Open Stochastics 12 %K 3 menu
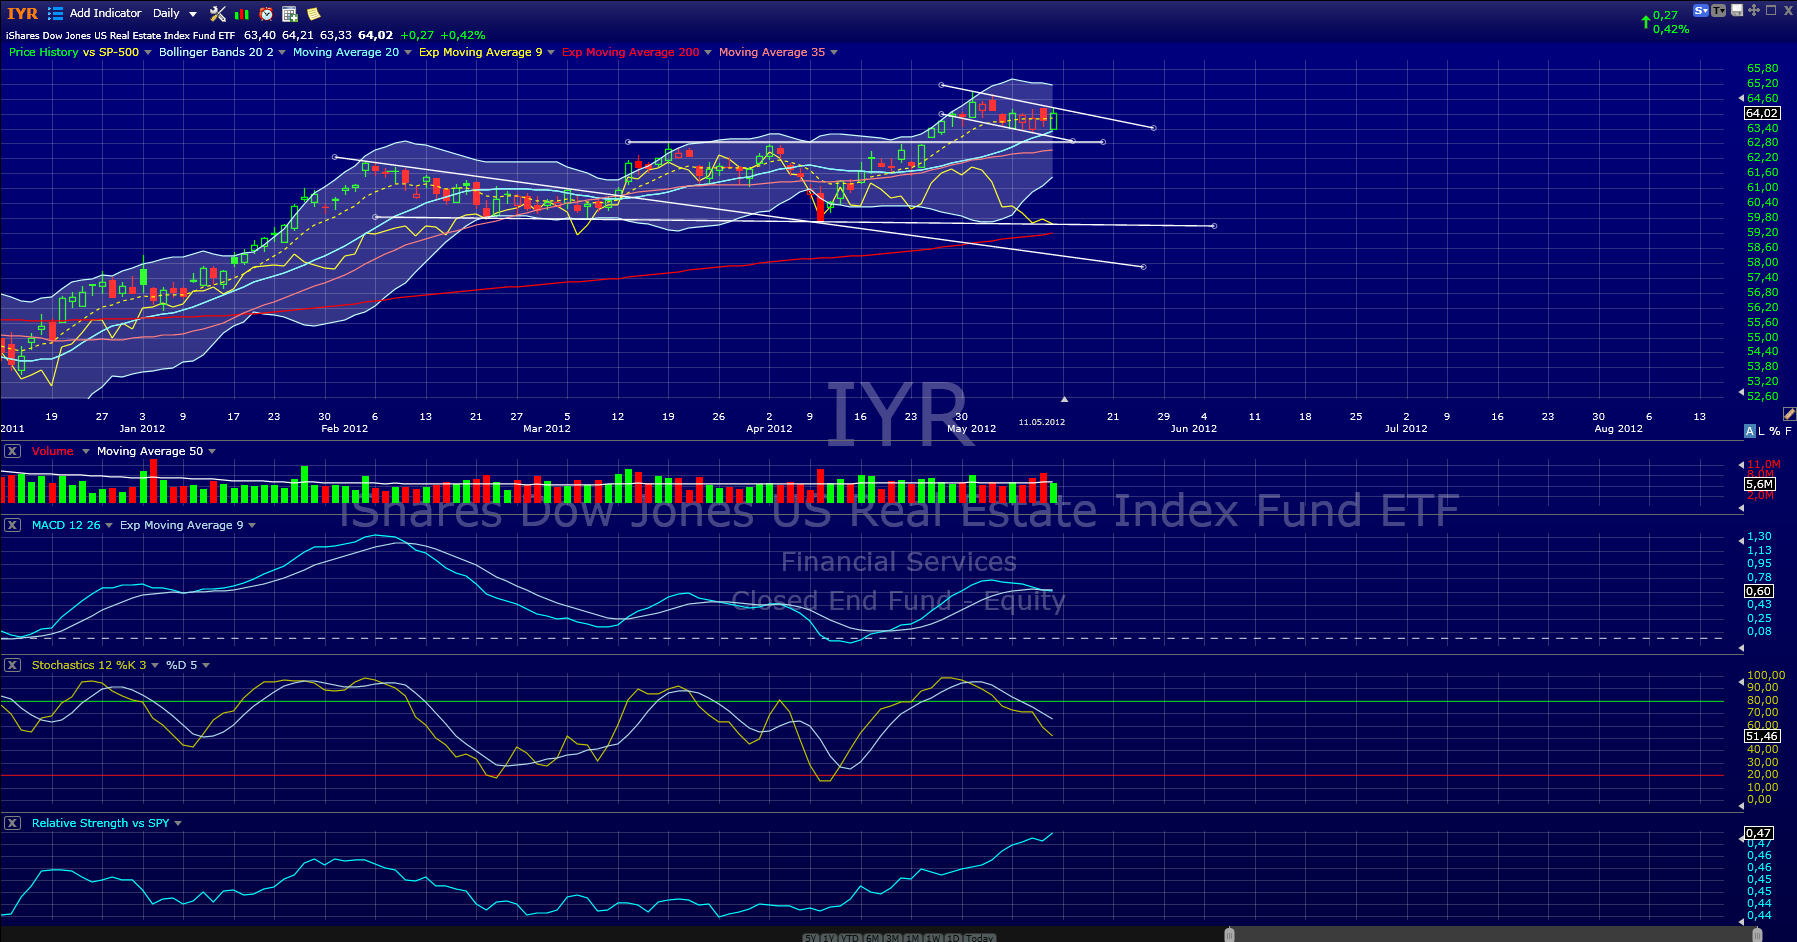Screen dimensions: 1797x942 point(155,665)
